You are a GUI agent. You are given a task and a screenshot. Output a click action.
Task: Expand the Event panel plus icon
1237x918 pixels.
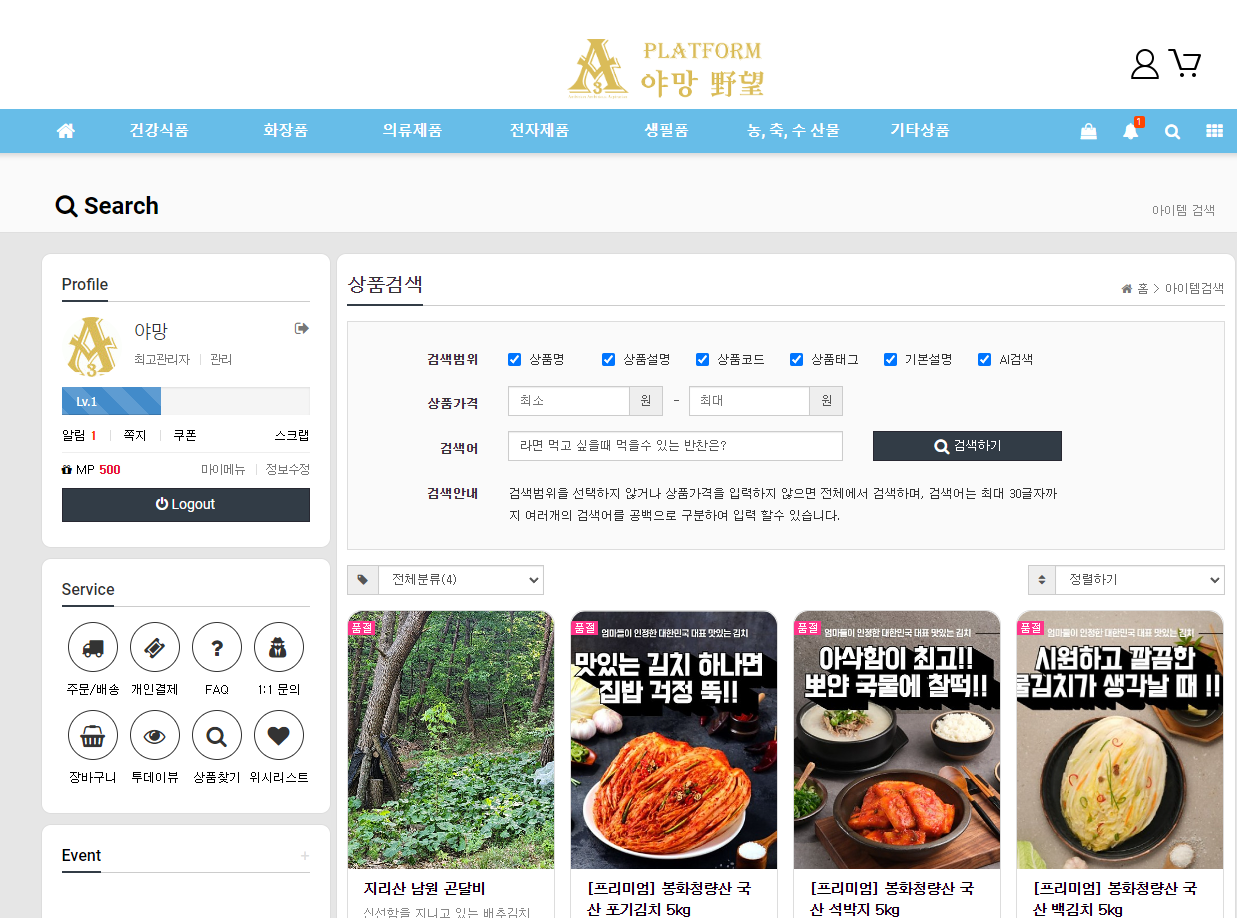[x=305, y=856]
